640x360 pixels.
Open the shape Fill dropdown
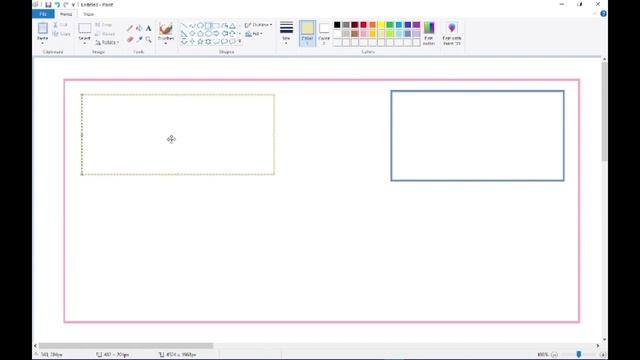click(254, 34)
